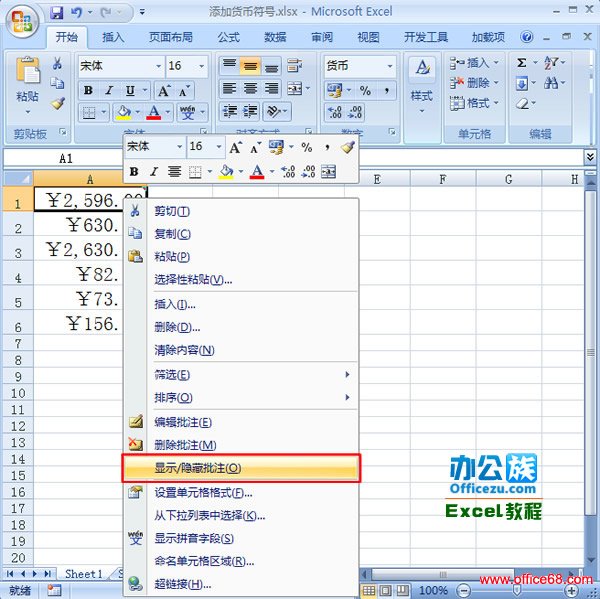The width and height of the screenshot is (600, 599).
Task: Align text right in ribbon
Action: point(271,89)
